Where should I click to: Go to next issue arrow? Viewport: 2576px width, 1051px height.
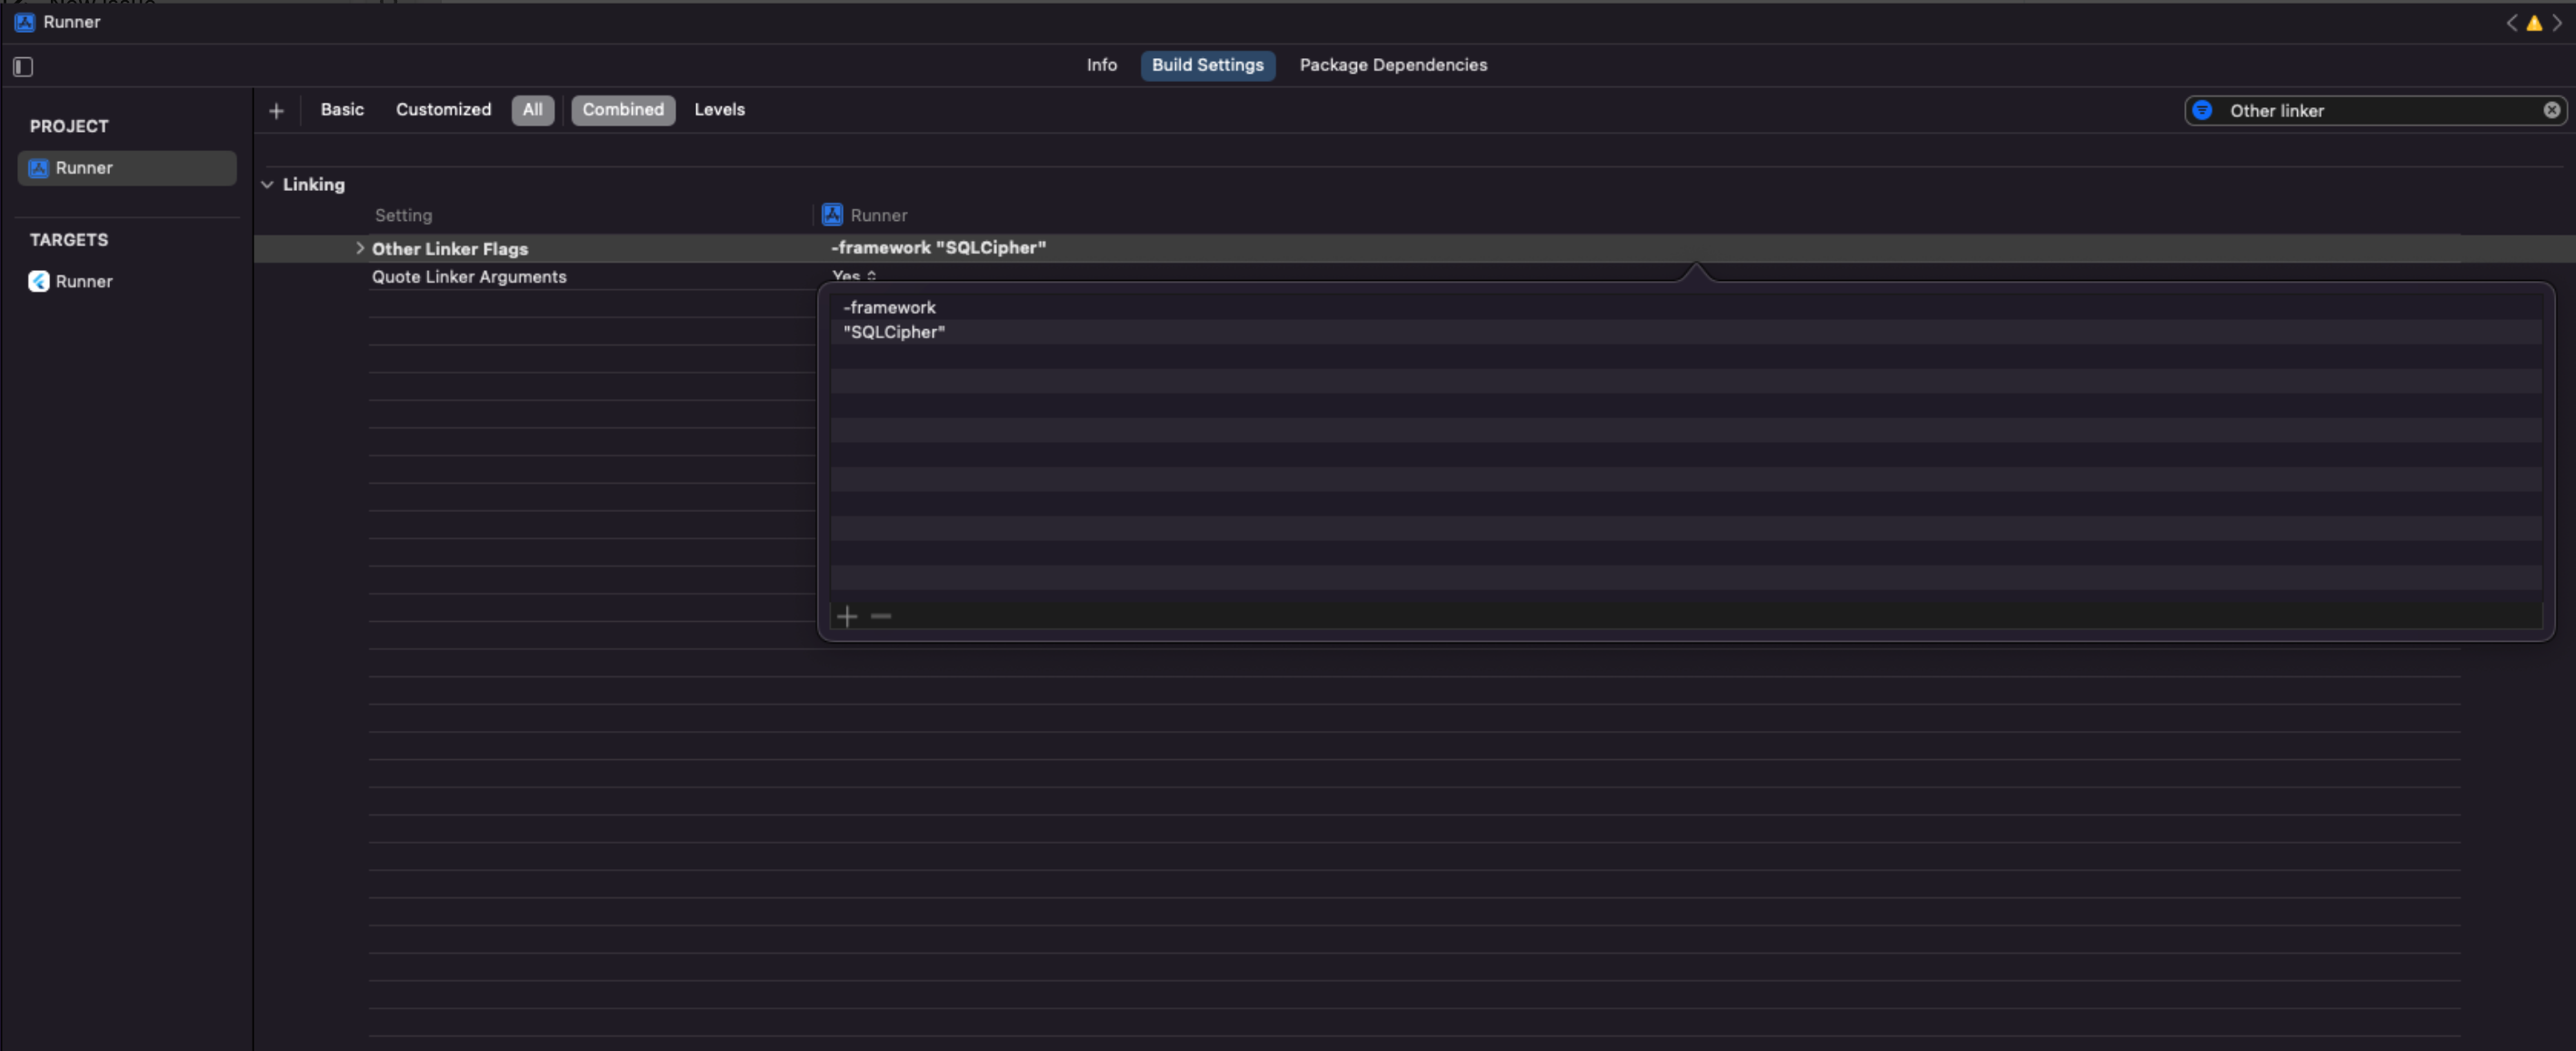(x=2557, y=23)
